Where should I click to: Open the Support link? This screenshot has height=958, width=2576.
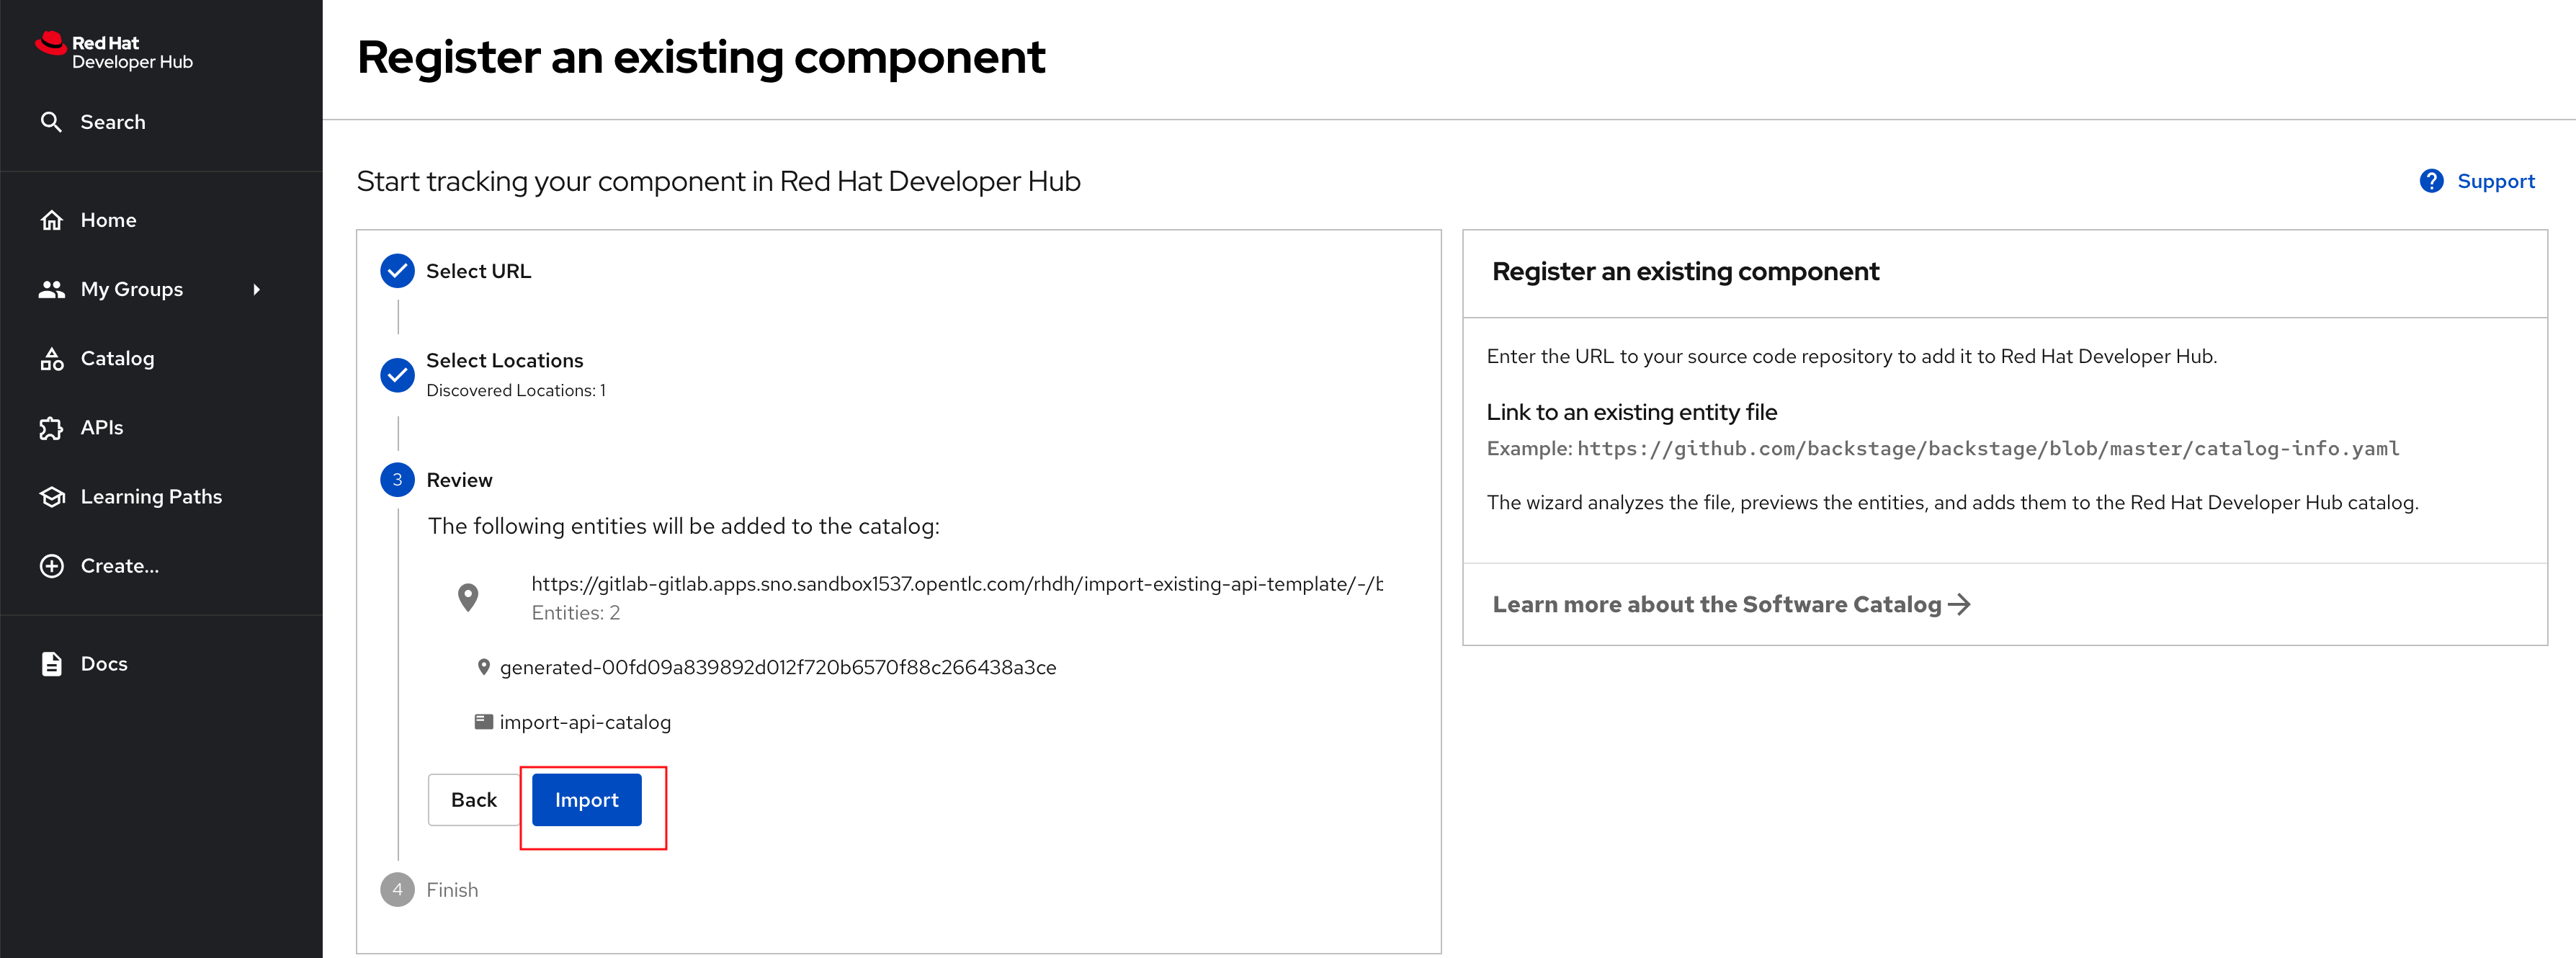pos(2477,181)
